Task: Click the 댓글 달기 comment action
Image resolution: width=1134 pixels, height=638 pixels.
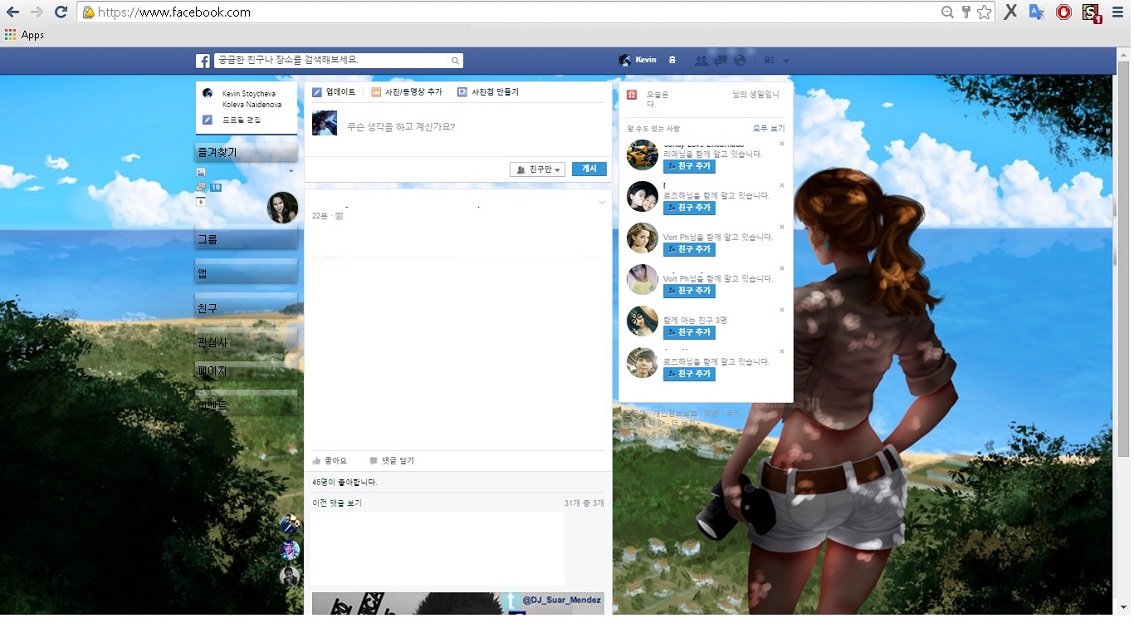Action: (x=391, y=461)
